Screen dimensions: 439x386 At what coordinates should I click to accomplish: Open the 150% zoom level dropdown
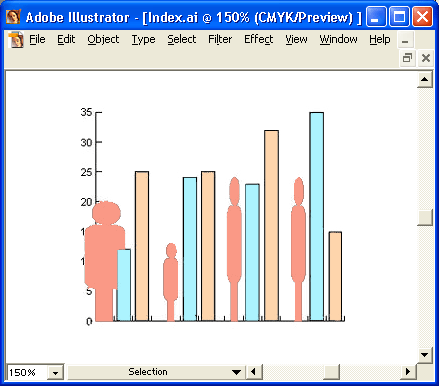point(55,372)
